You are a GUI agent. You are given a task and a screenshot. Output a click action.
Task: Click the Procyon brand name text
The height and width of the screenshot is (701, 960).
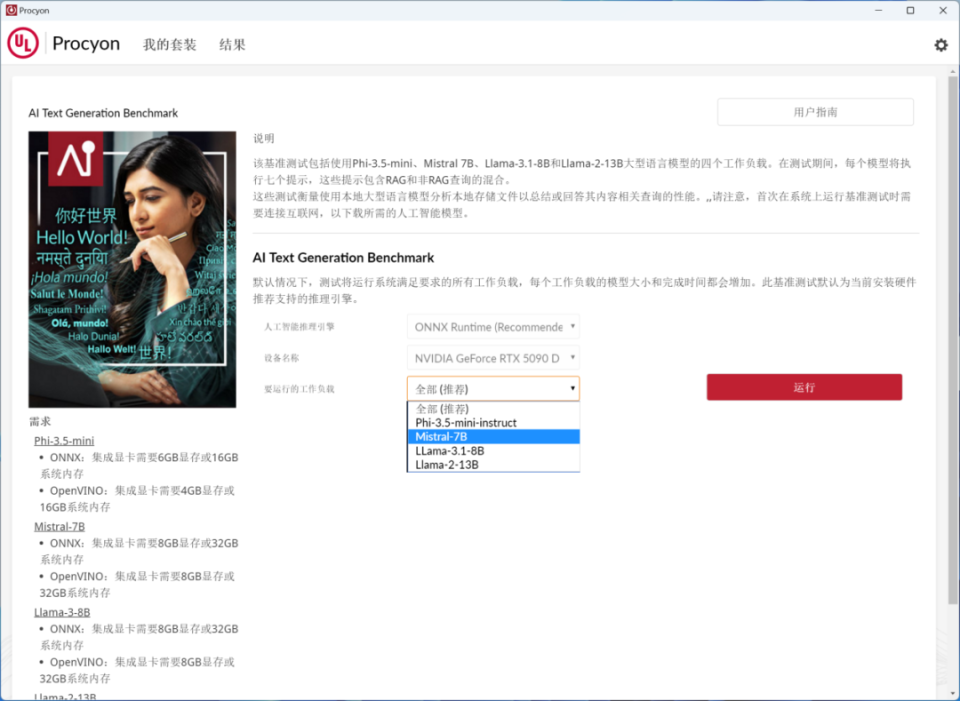86,43
